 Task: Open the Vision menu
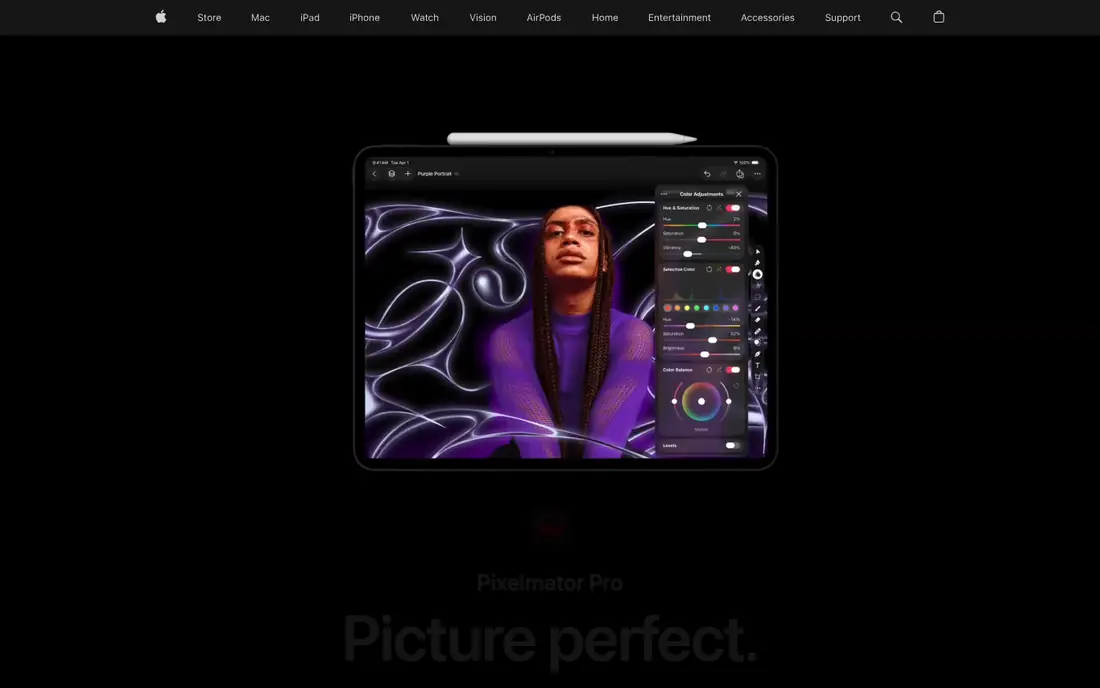[483, 18]
